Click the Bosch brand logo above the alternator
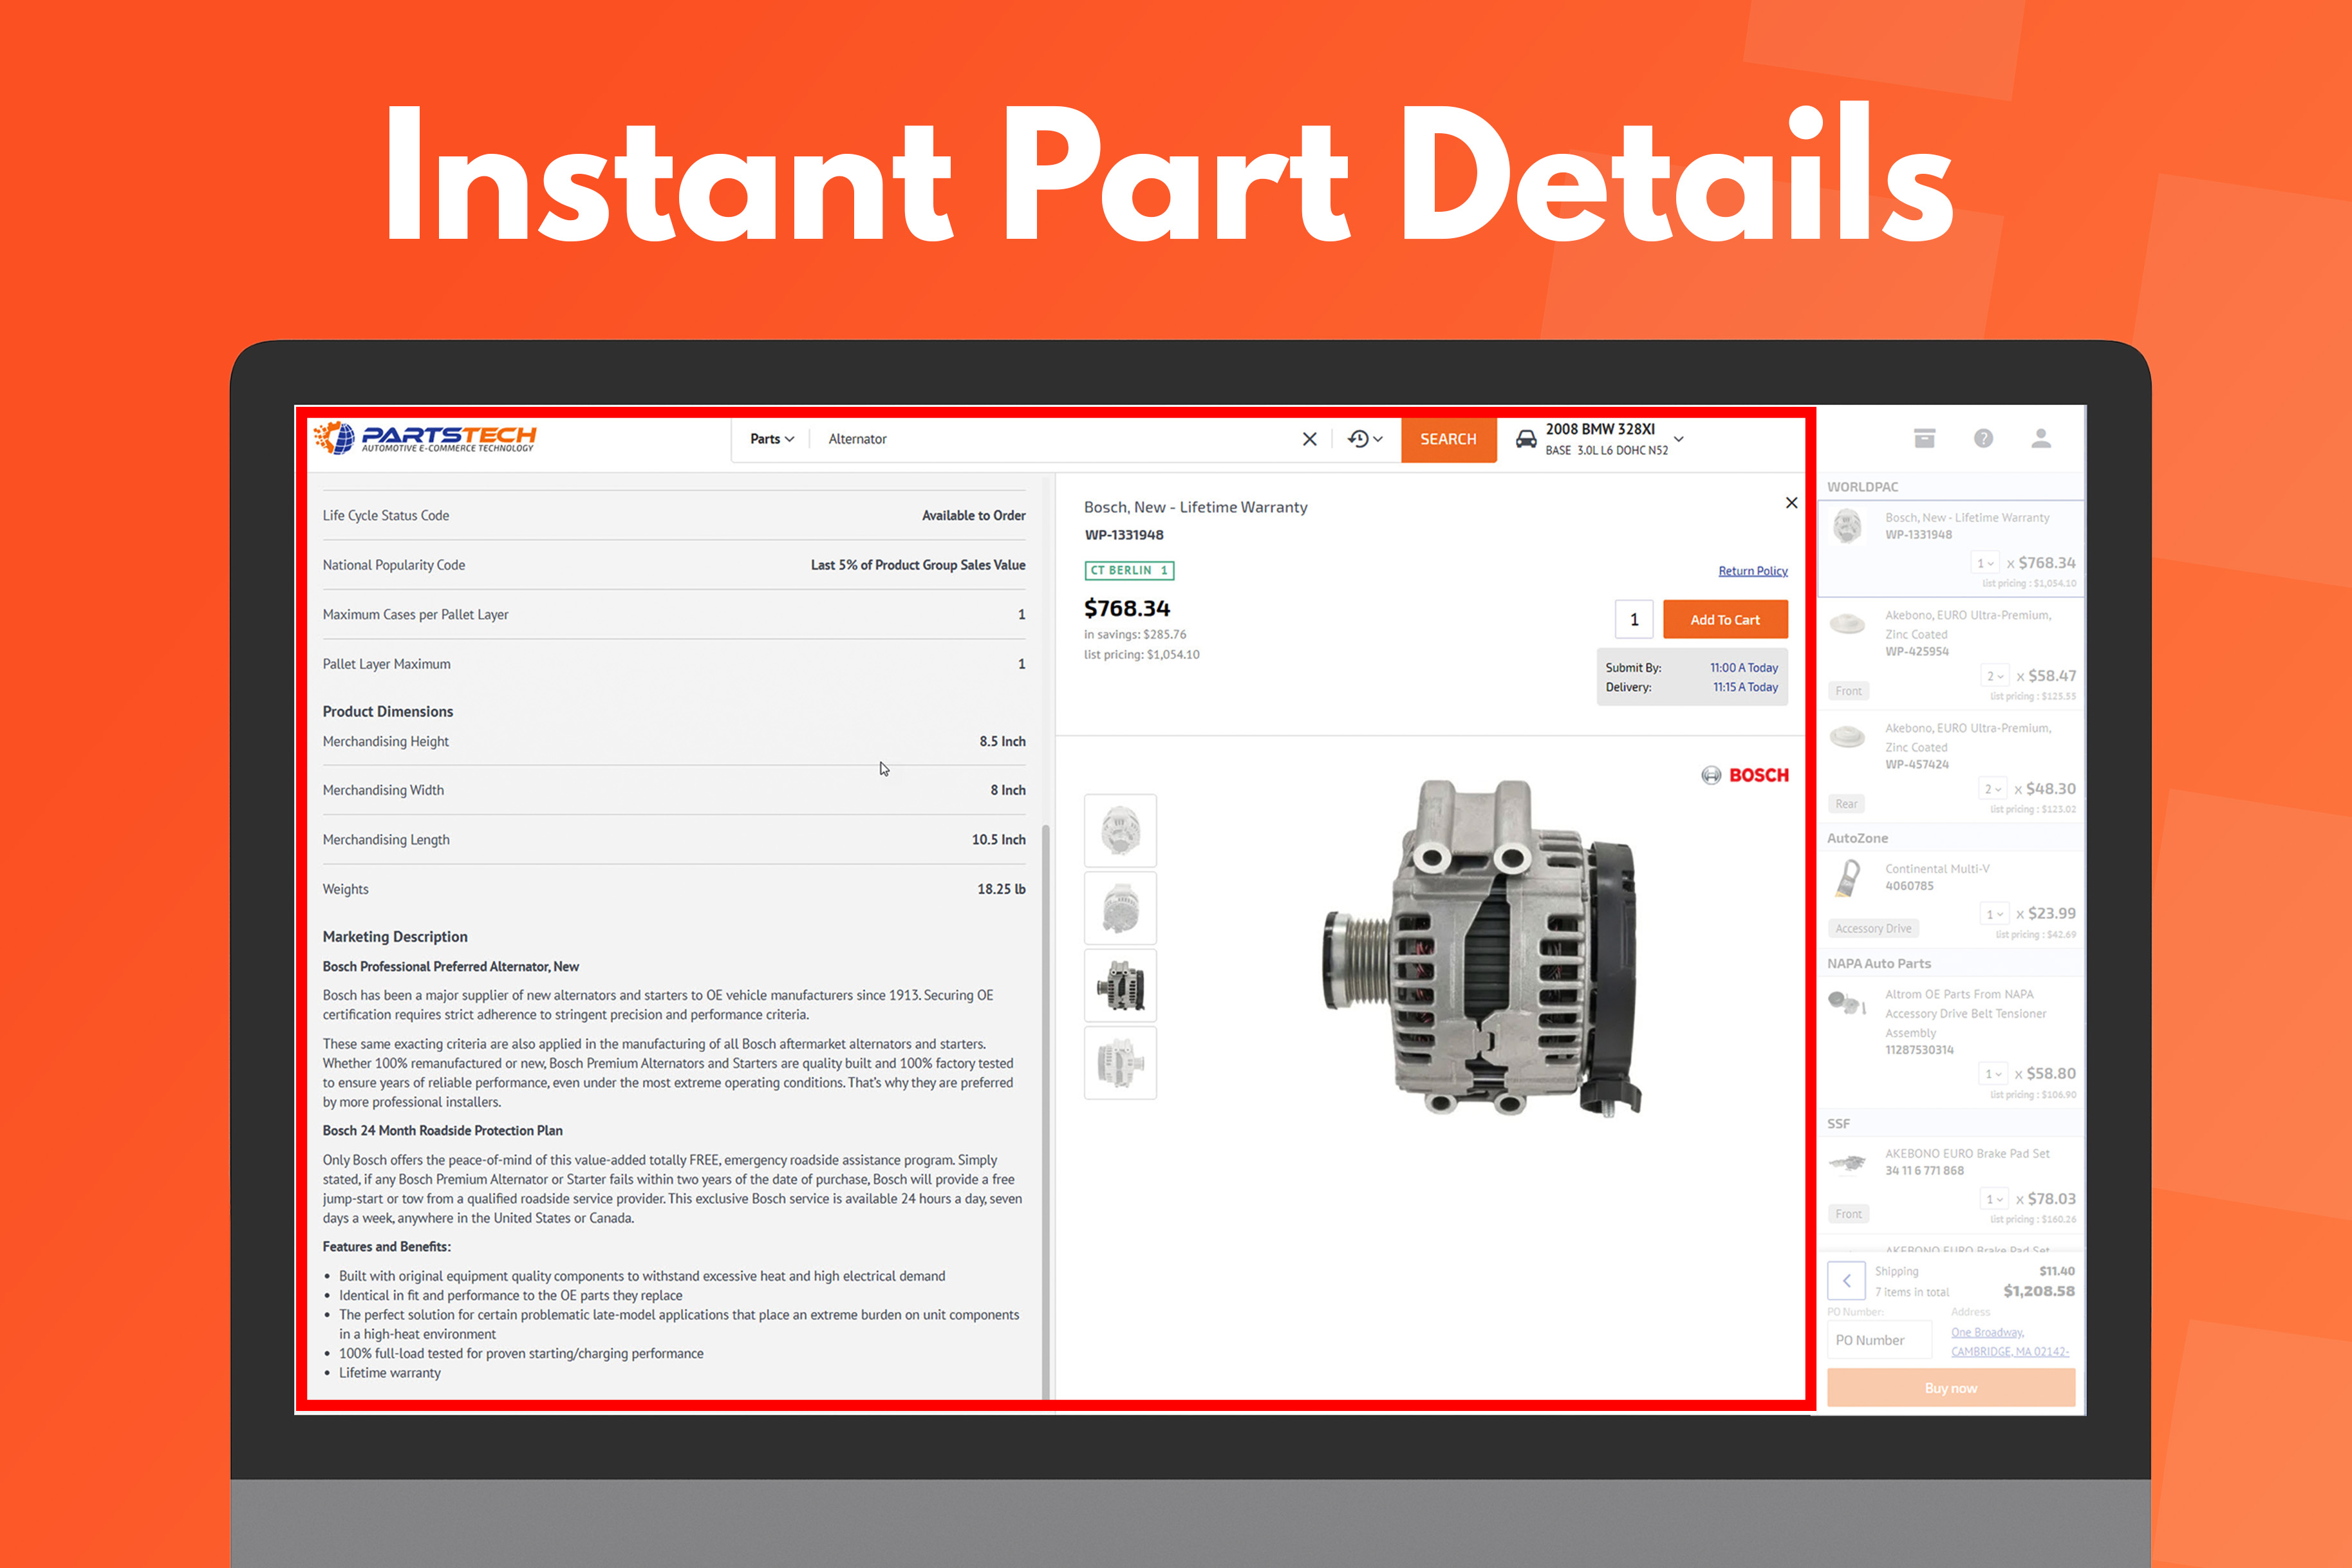 [1745, 775]
